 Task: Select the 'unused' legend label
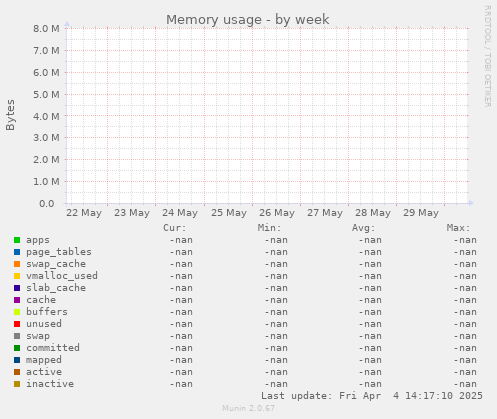click(x=44, y=324)
